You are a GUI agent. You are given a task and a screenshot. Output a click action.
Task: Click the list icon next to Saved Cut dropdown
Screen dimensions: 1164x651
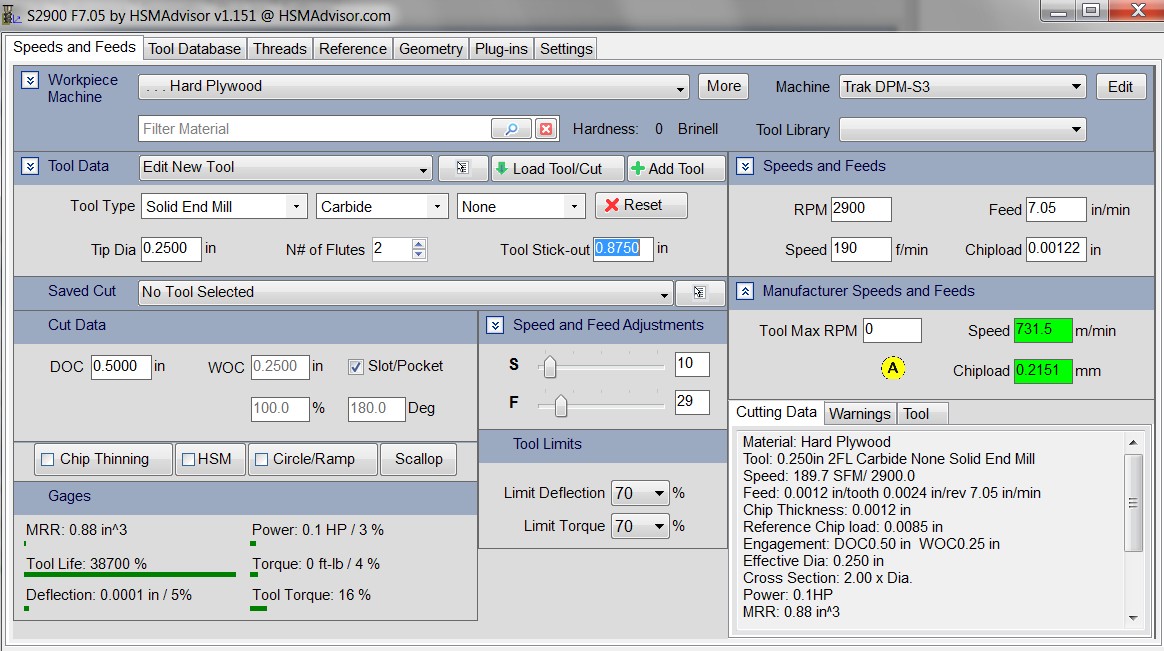pyautogui.click(x=699, y=292)
